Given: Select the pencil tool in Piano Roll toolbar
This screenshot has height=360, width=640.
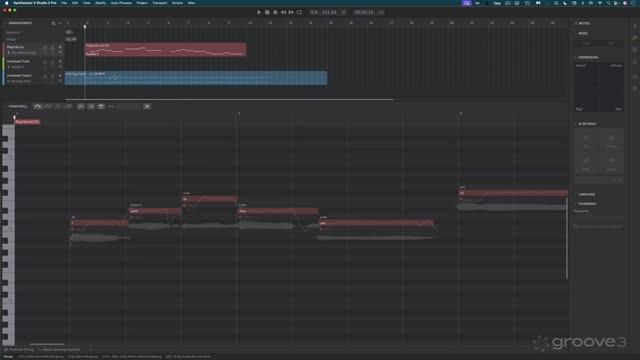Looking at the screenshot, I should pyautogui.click(x=48, y=106).
